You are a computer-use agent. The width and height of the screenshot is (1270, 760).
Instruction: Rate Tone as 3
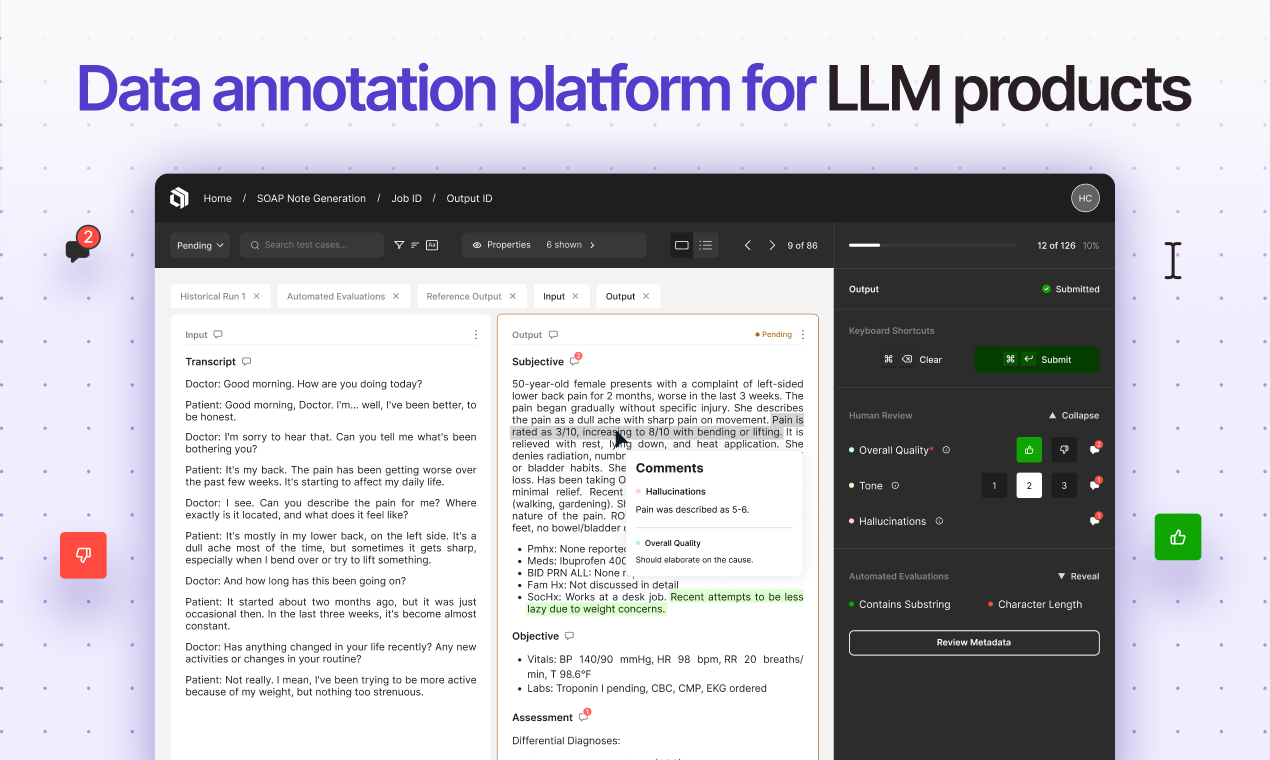pyautogui.click(x=1063, y=485)
